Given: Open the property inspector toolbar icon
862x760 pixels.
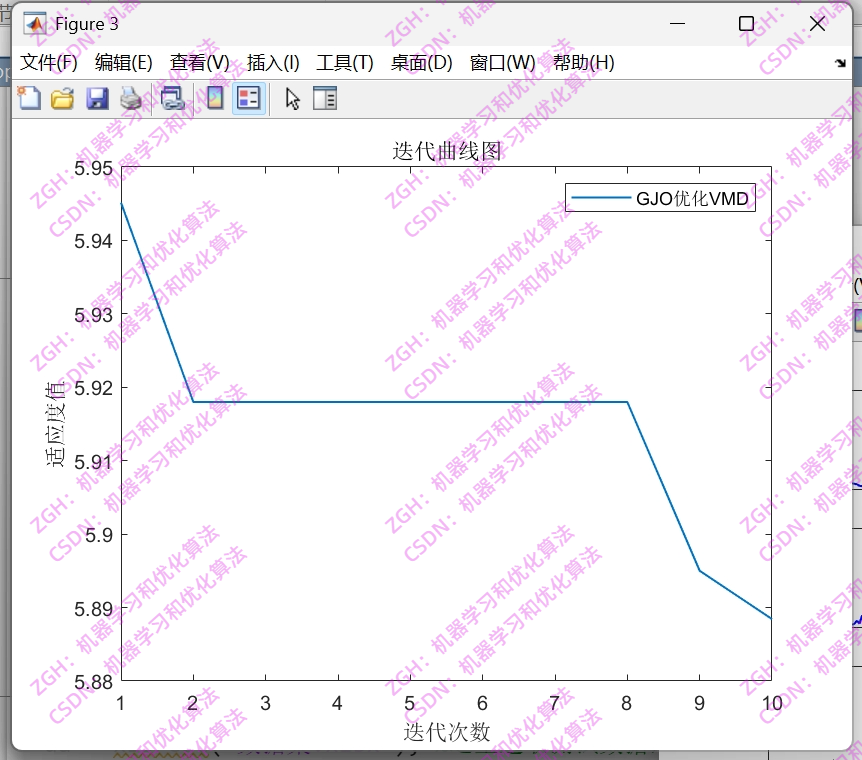Looking at the screenshot, I should click(325, 99).
